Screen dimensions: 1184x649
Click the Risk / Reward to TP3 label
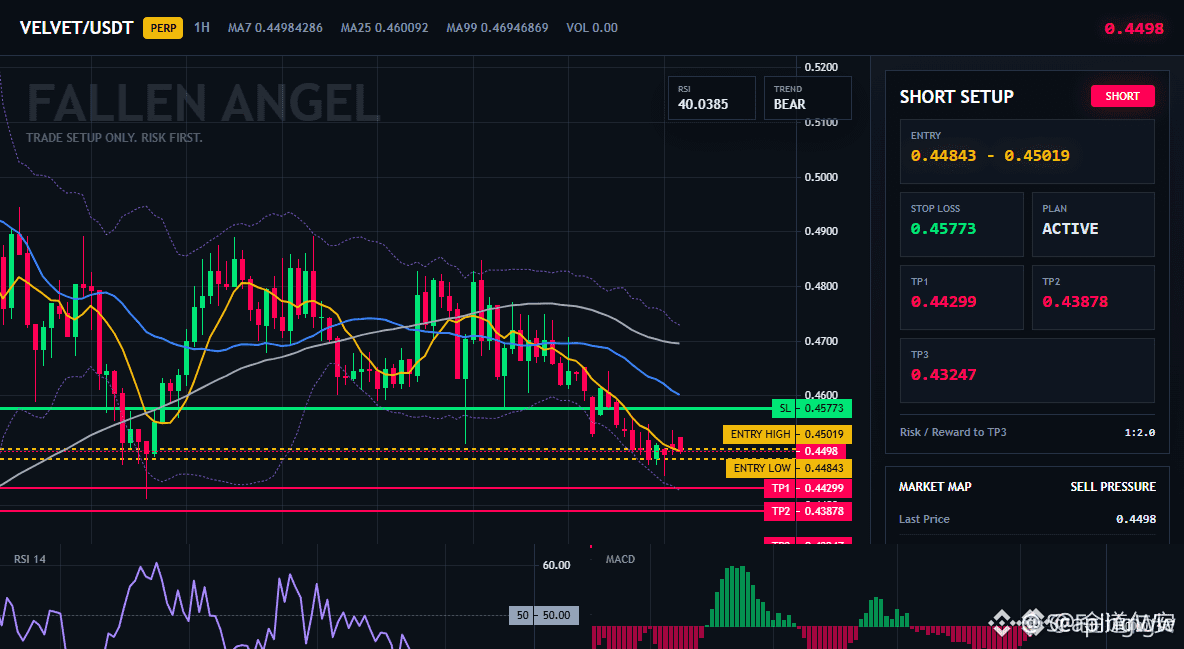point(953,432)
